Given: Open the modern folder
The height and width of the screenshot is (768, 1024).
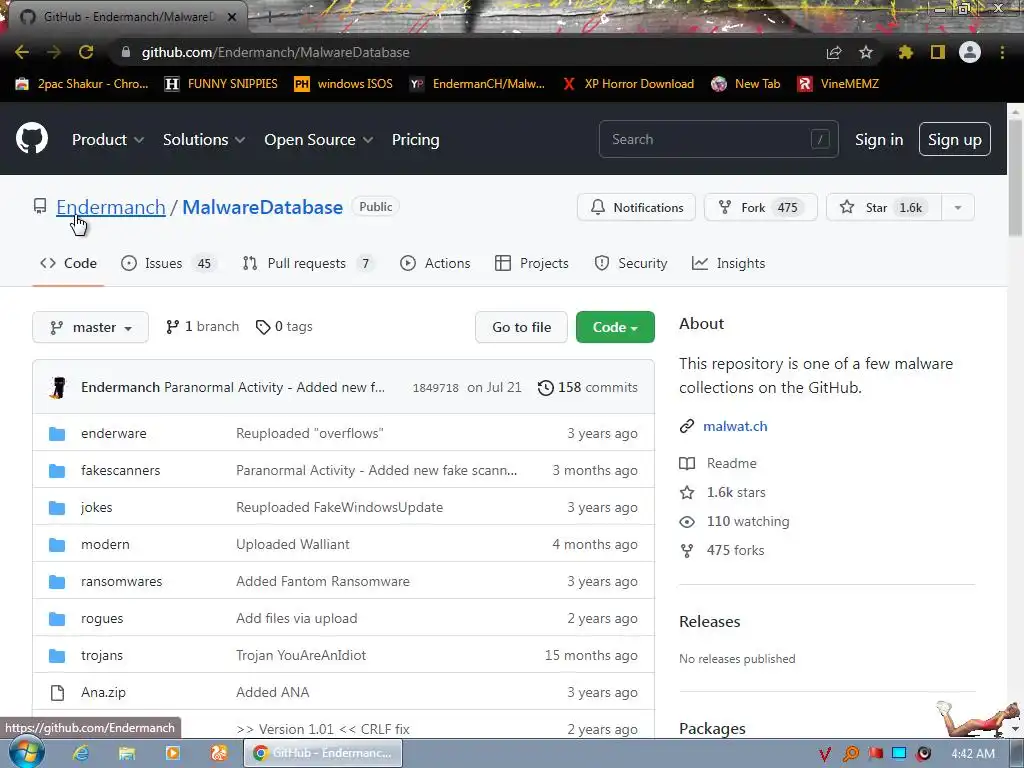Looking at the screenshot, I should pyautogui.click(x=105, y=545).
